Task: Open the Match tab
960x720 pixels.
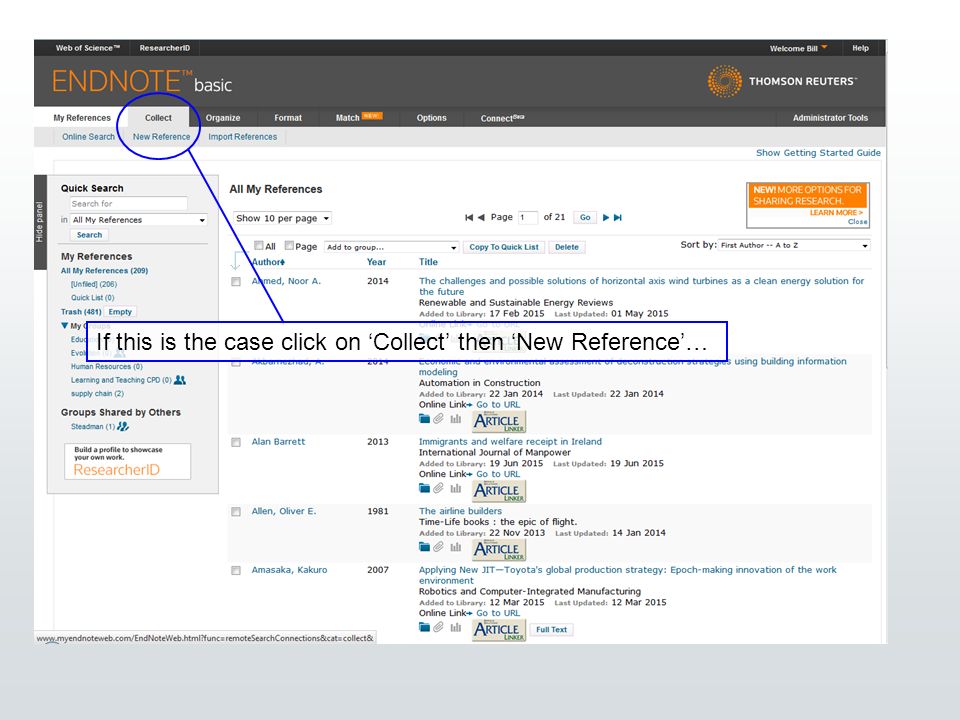Action: (359, 118)
